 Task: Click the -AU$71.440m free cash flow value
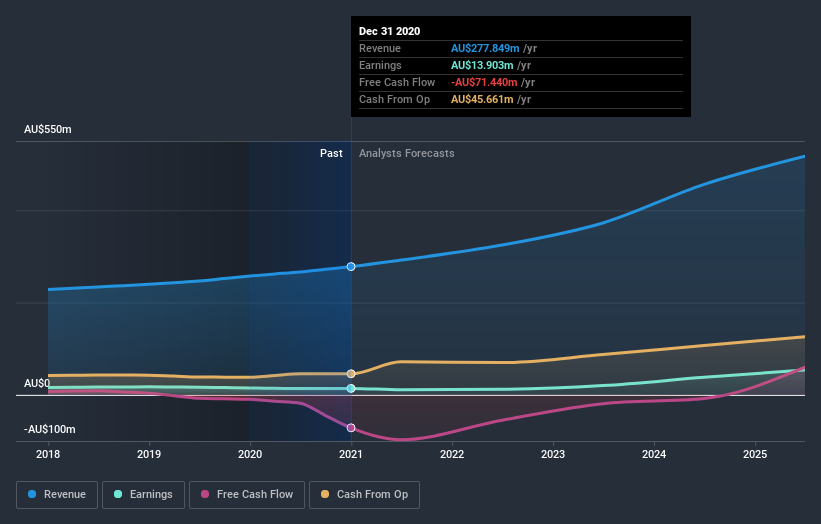coord(484,82)
